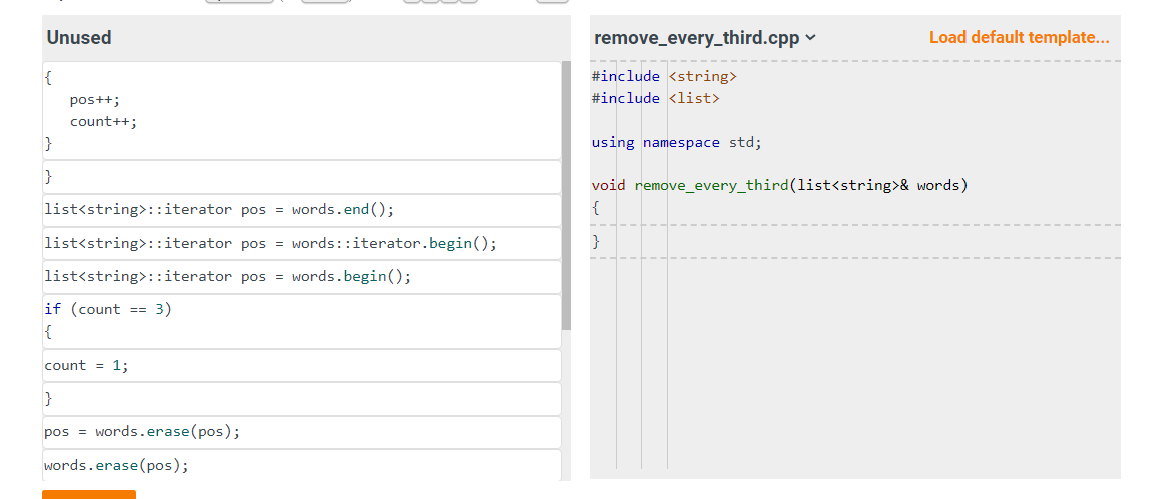Image resolution: width=1155 pixels, height=499 pixels.
Task: Select the pos++ count++ block tile
Action: [x=302, y=110]
